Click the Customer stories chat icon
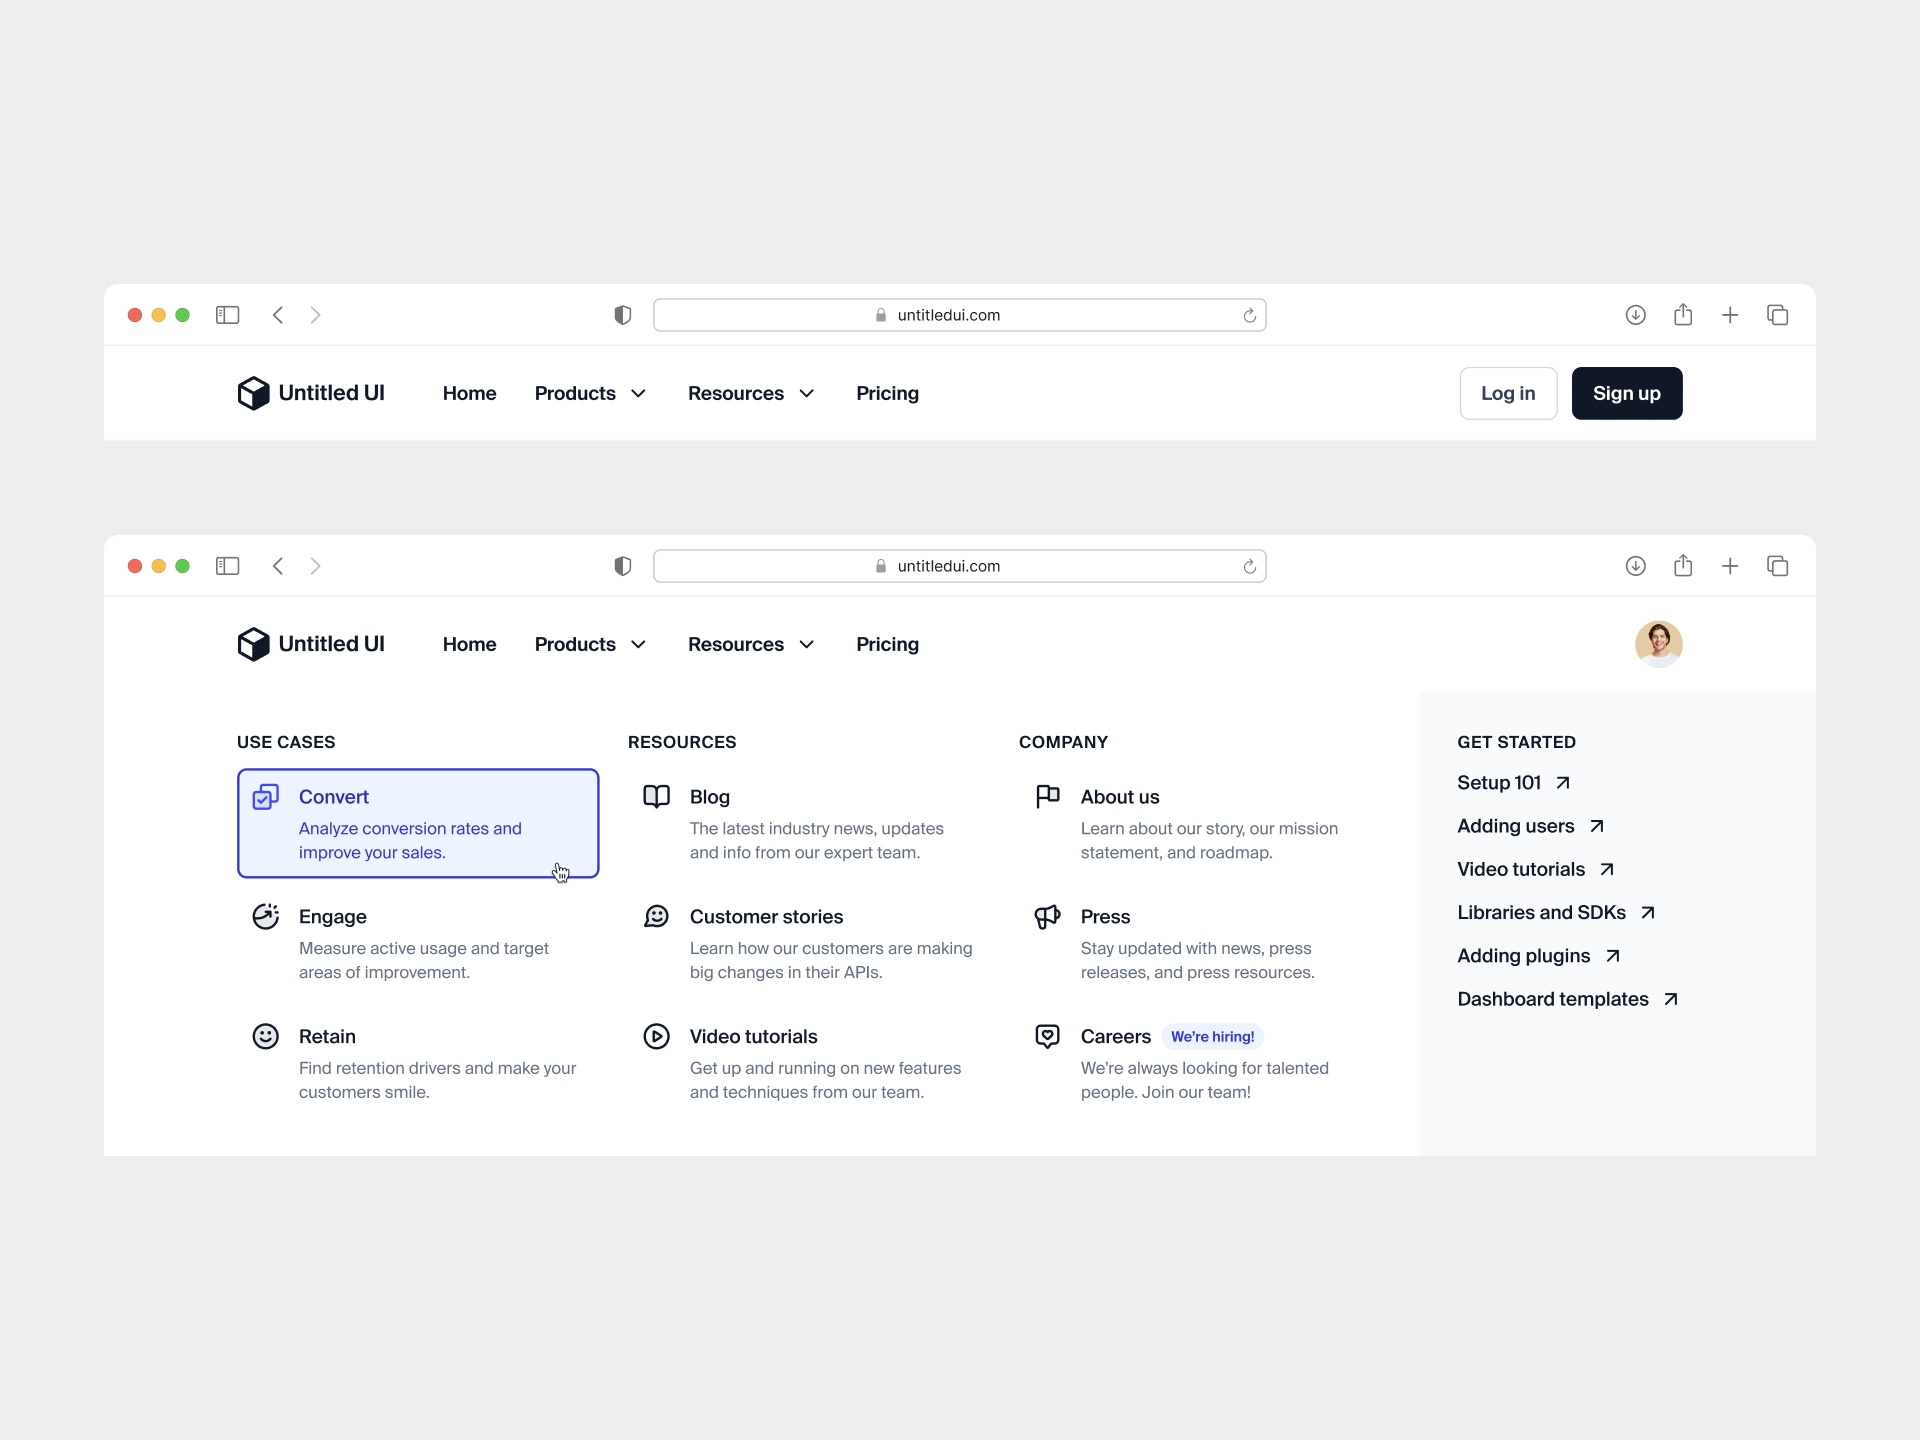The width and height of the screenshot is (1920, 1440). (657, 916)
